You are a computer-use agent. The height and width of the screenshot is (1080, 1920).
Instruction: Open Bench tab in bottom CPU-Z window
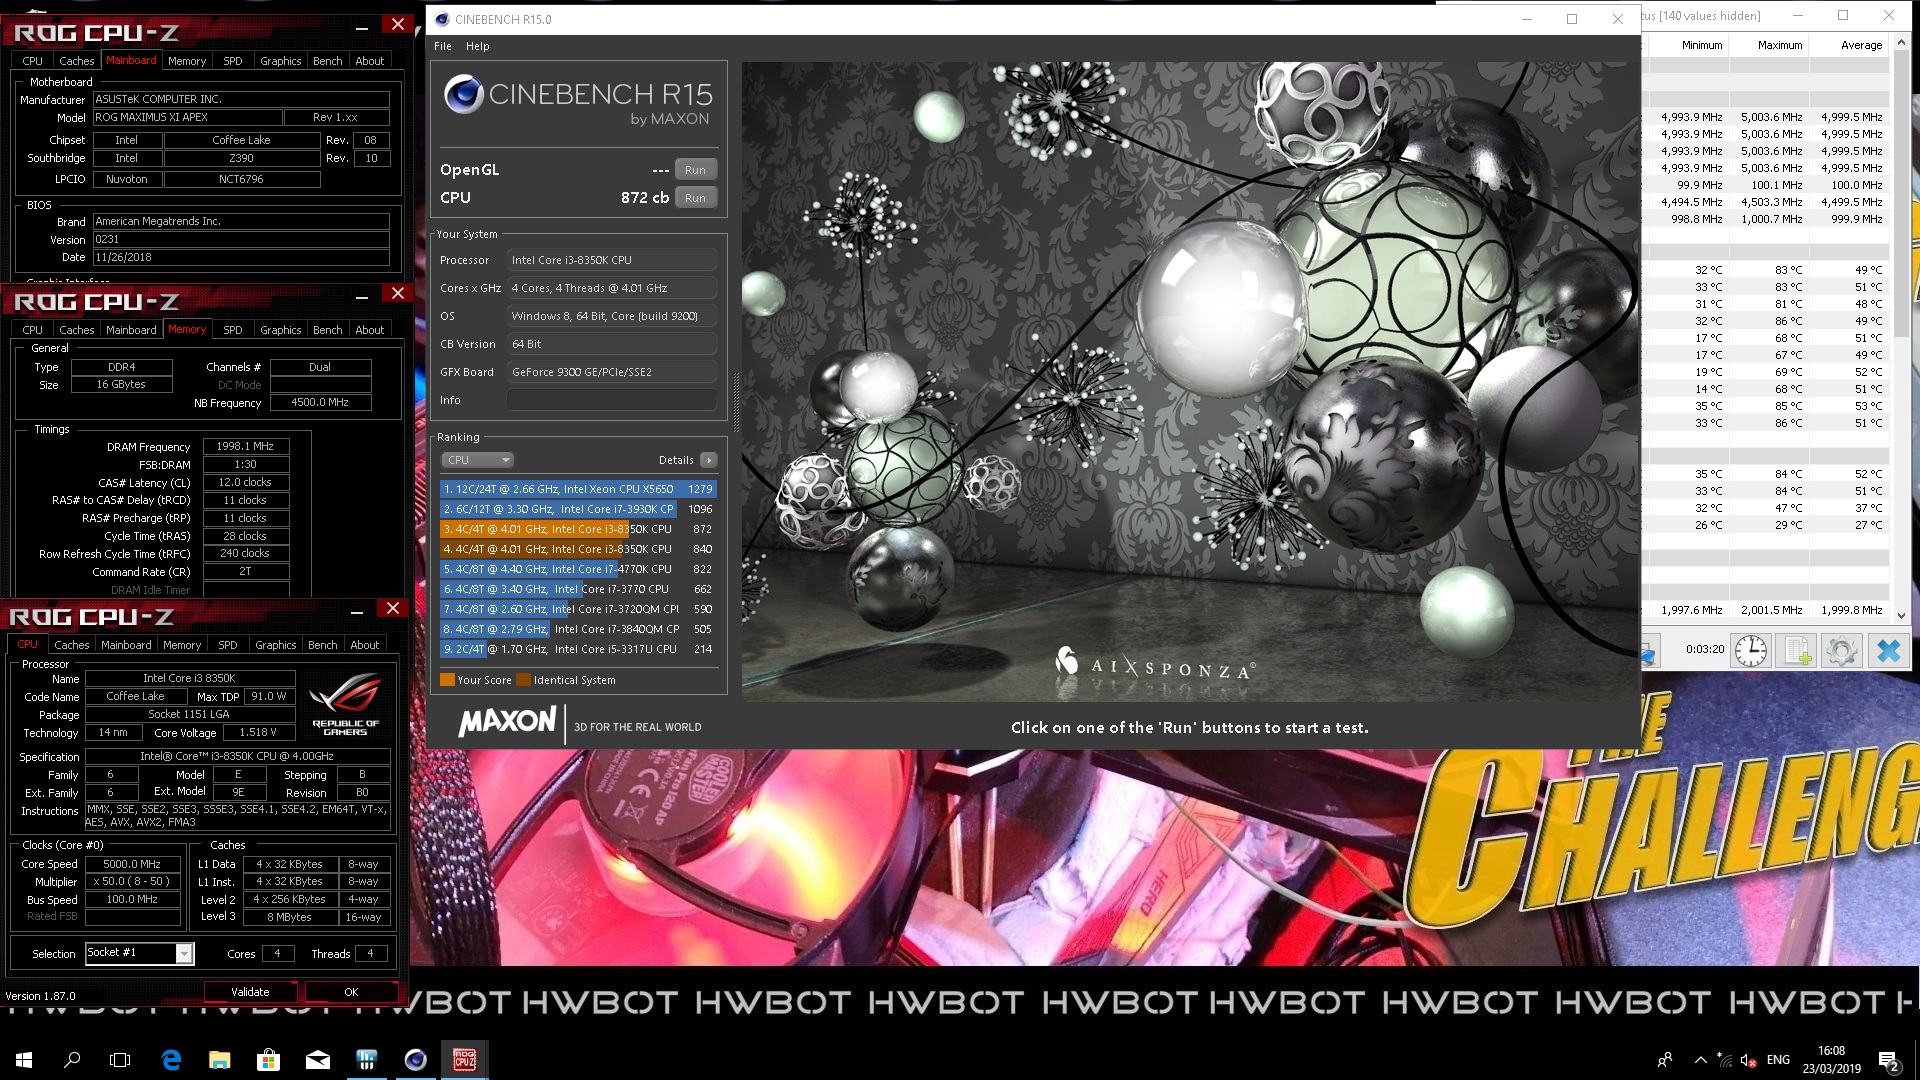pyautogui.click(x=322, y=645)
